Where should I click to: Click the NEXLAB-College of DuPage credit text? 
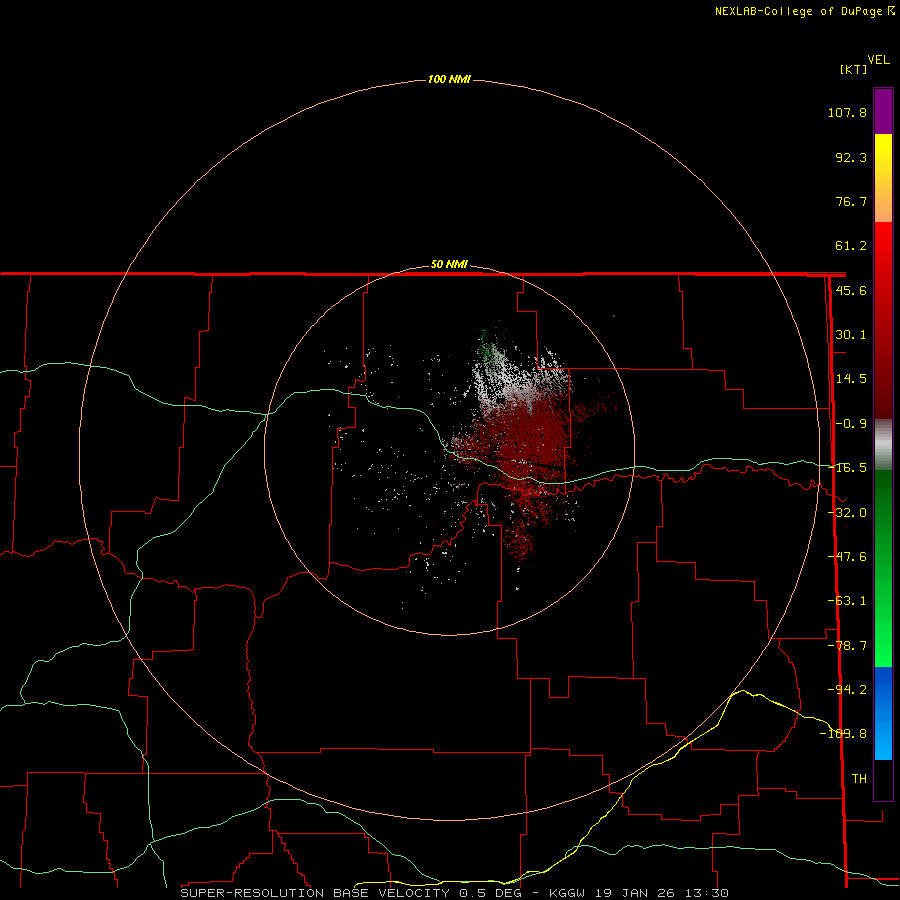[798, 11]
